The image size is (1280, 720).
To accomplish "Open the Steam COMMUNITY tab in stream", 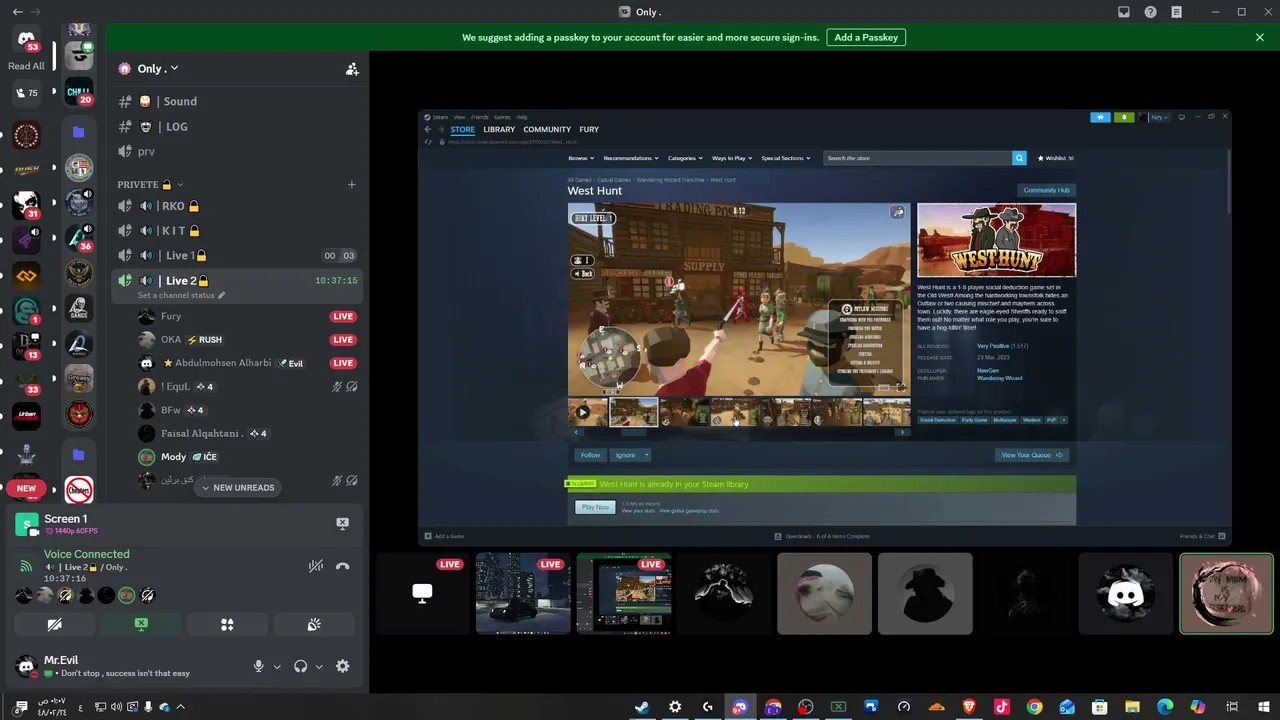I will [547, 130].
